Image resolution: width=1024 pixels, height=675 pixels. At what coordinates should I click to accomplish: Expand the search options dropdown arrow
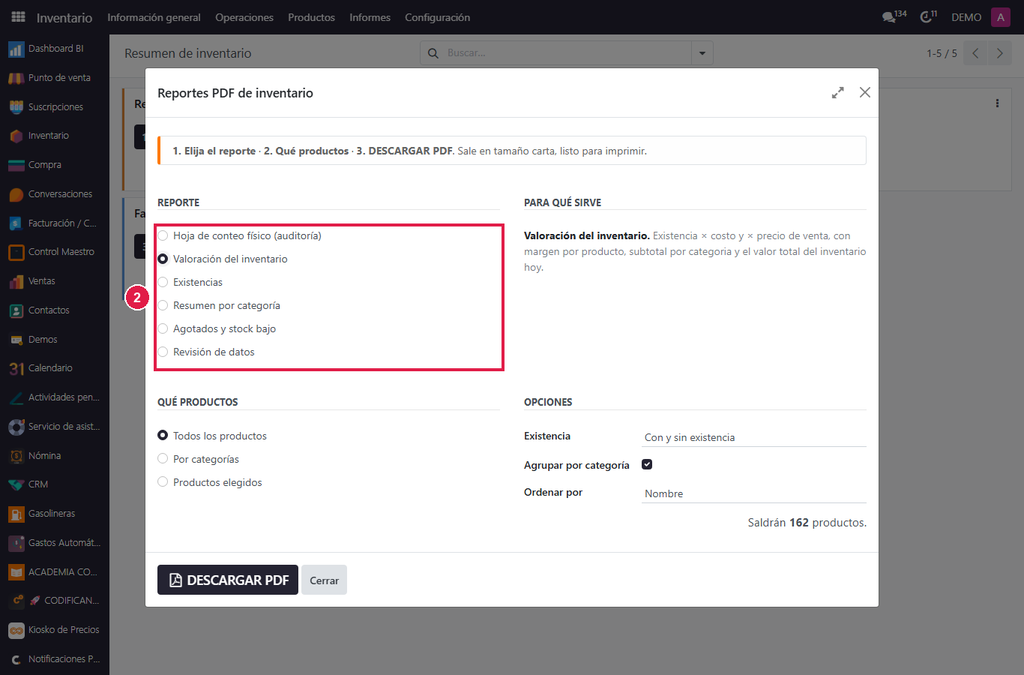click(x=702, y=53)
